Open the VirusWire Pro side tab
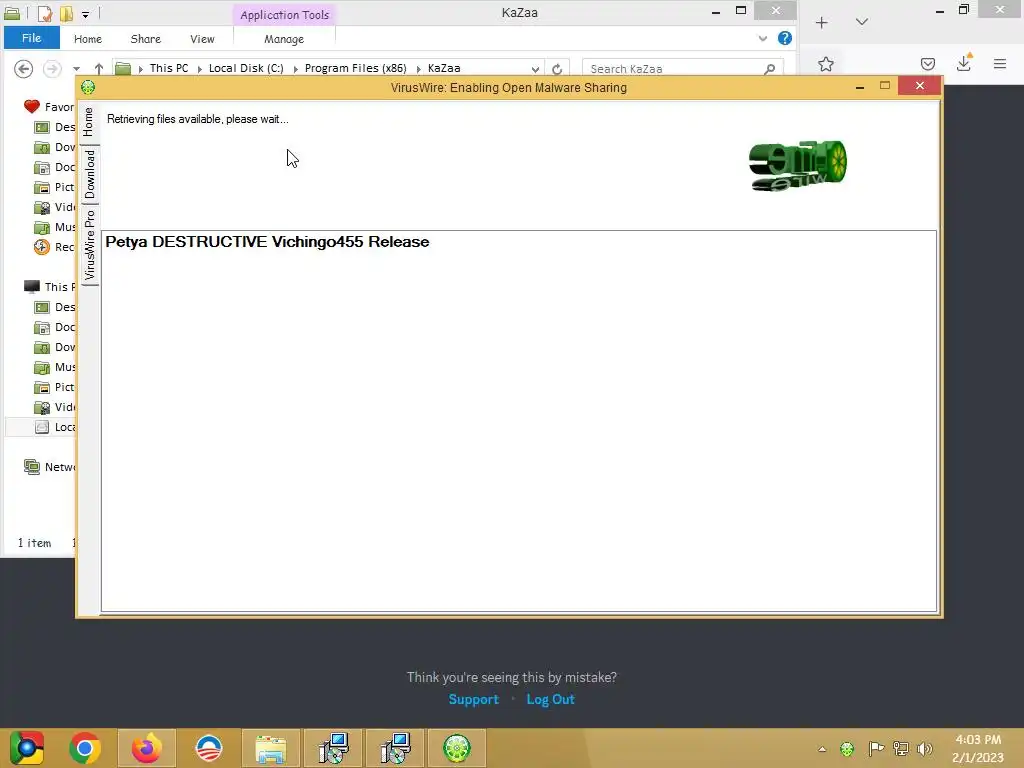This screenshot has width=1024, height=768. pyautogui.click(x=89, y=246)
